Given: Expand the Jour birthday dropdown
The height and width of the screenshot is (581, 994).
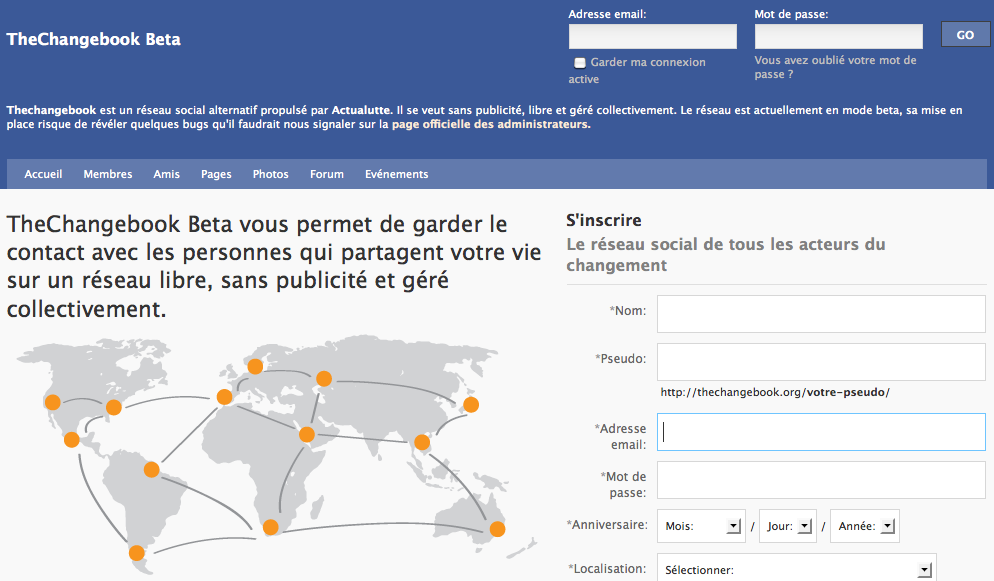Looking at the screenshot, I should pos(787,526).
